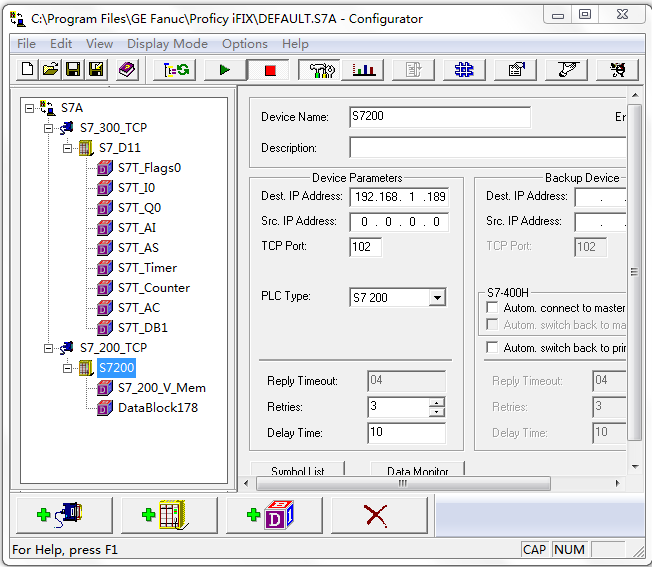652x567 pixels.
Task: Click the grayed Autom. switch back to master checkbox
Action: [492, 324]
